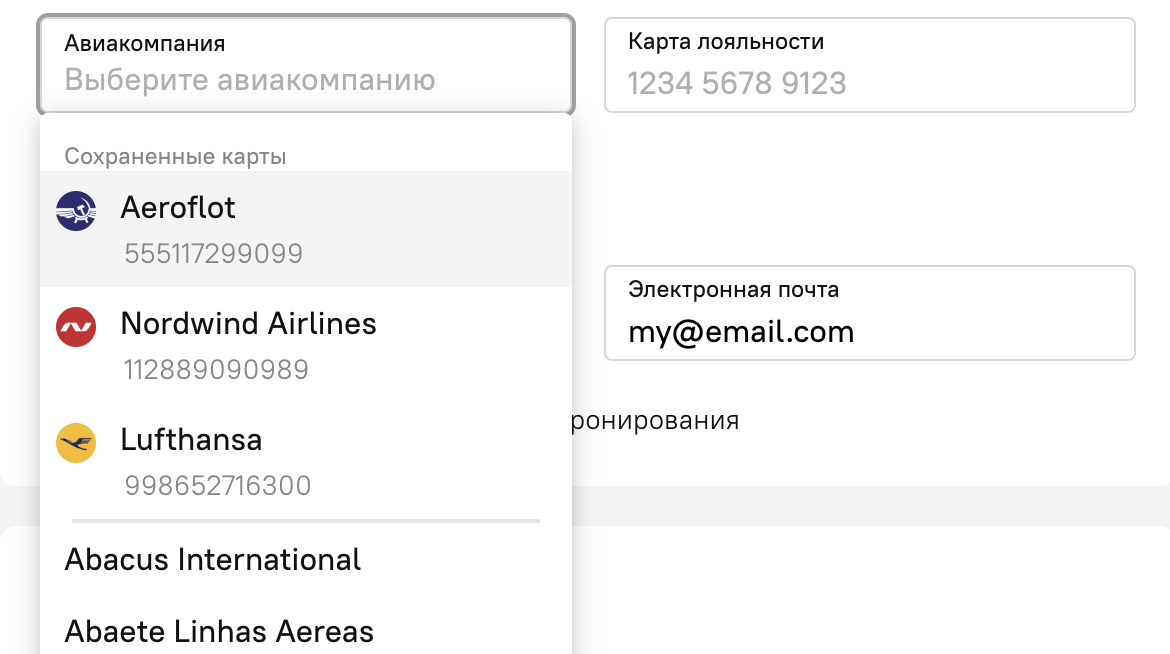Screen dimensions: 1170x654
Task: Select Aeroflot from saved cards
Action: 178,208
